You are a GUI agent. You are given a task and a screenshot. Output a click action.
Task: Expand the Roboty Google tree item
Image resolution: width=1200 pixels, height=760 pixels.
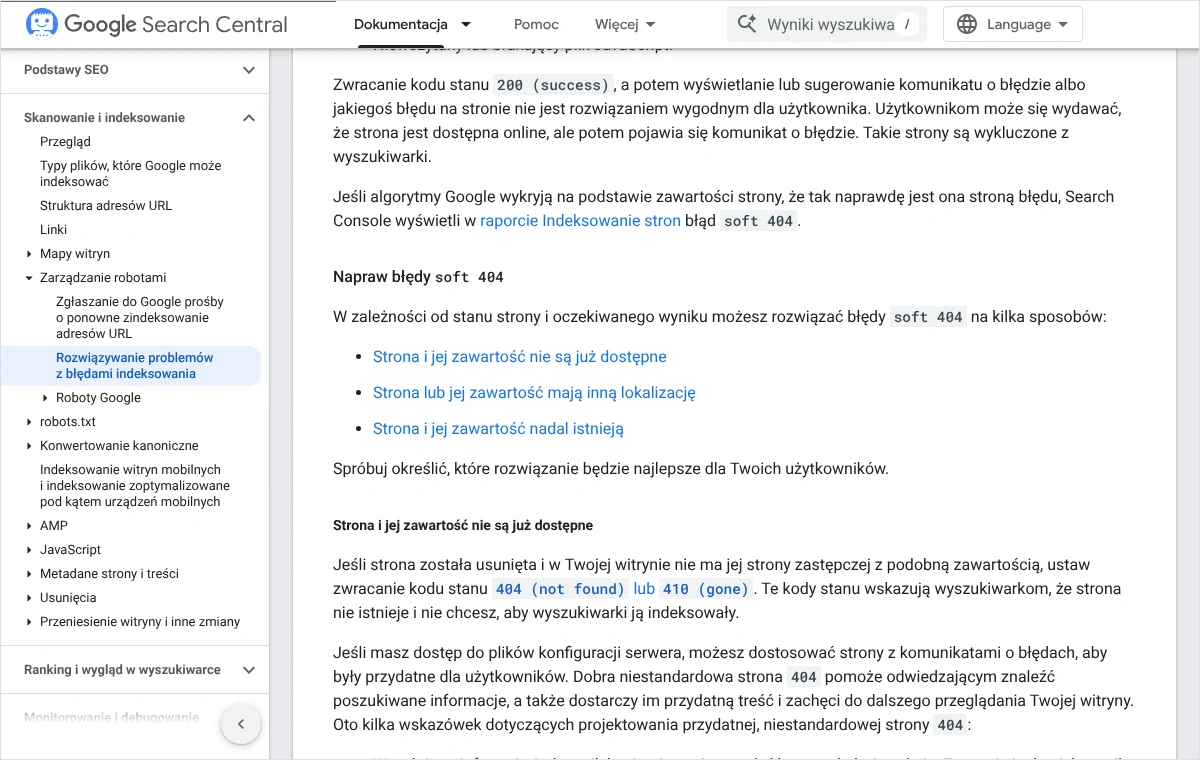point(45,398)
